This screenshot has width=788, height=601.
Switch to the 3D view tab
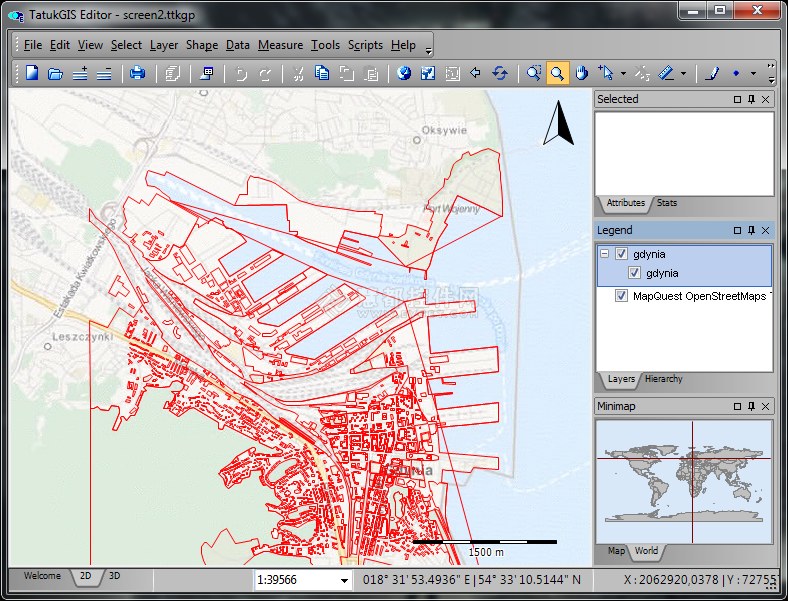click(x=115, y=576)
